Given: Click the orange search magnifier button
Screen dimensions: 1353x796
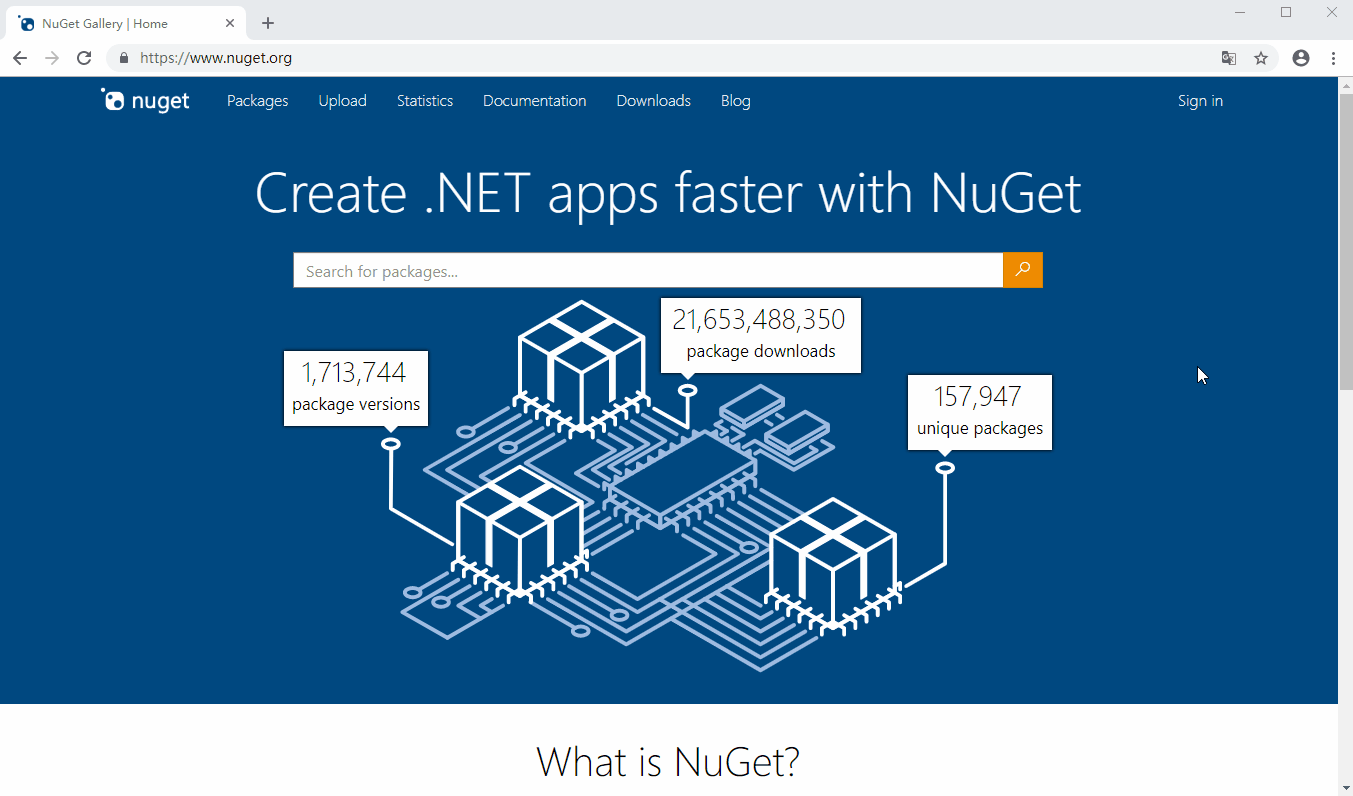Looking at the screenshot, I should tap(1023, 270).
